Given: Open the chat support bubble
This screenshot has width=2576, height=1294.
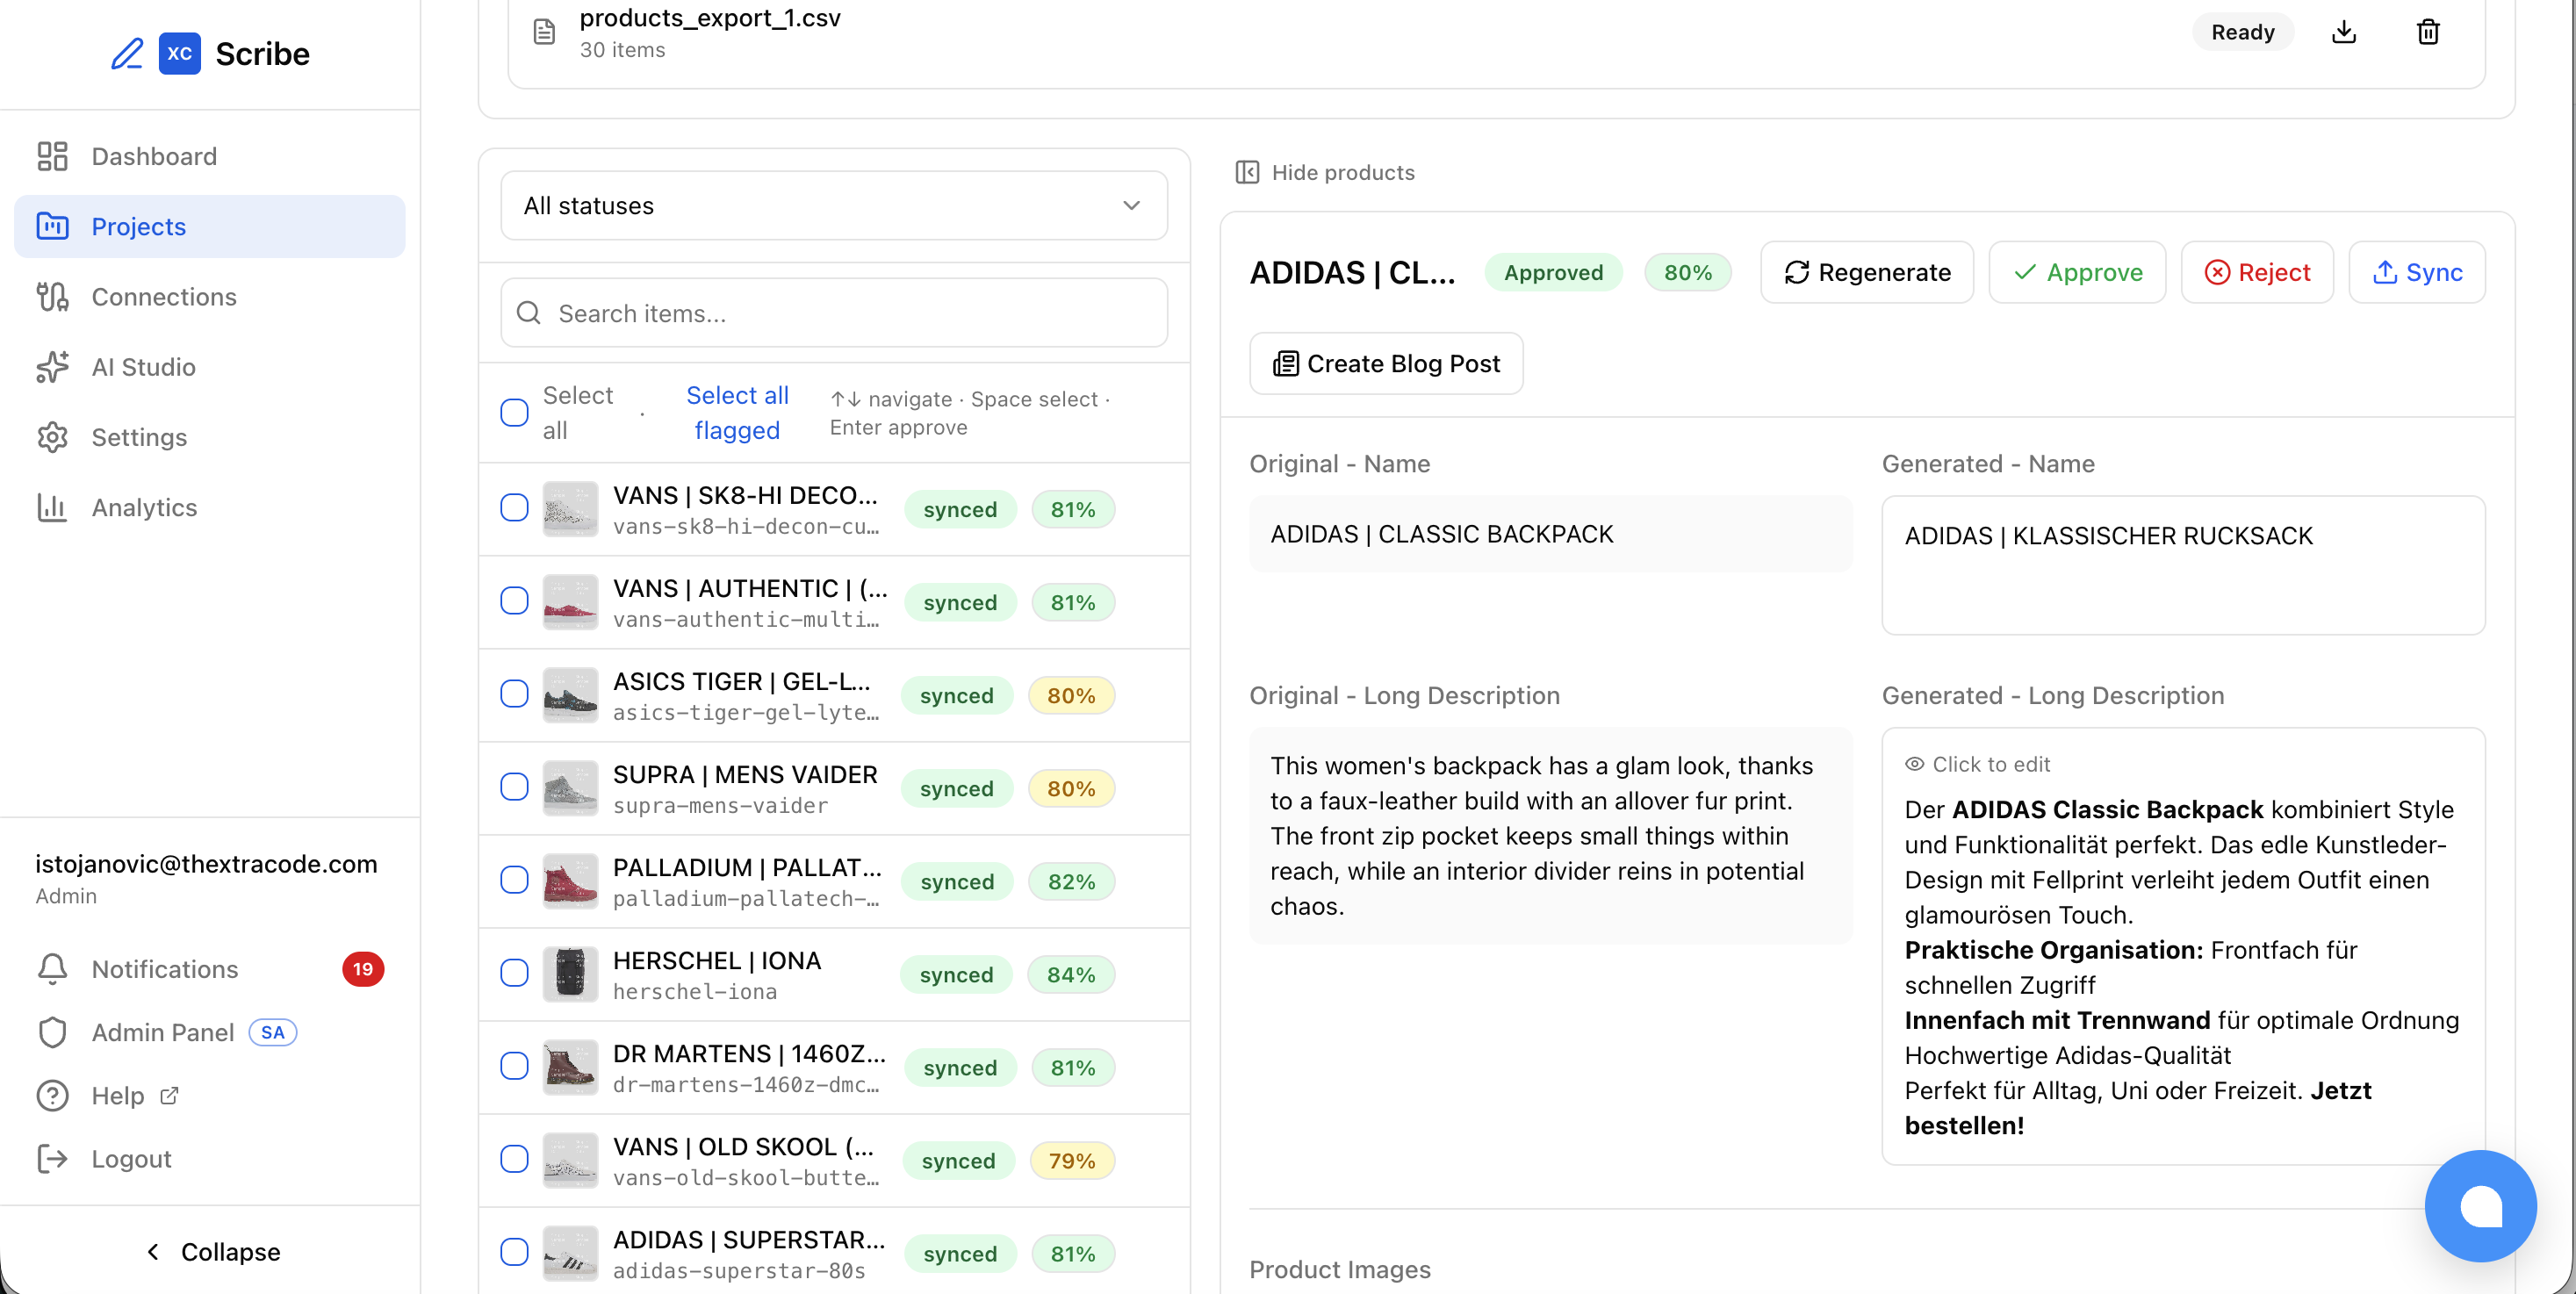Looking at the screenshot, I should tap(2479, 1205).
